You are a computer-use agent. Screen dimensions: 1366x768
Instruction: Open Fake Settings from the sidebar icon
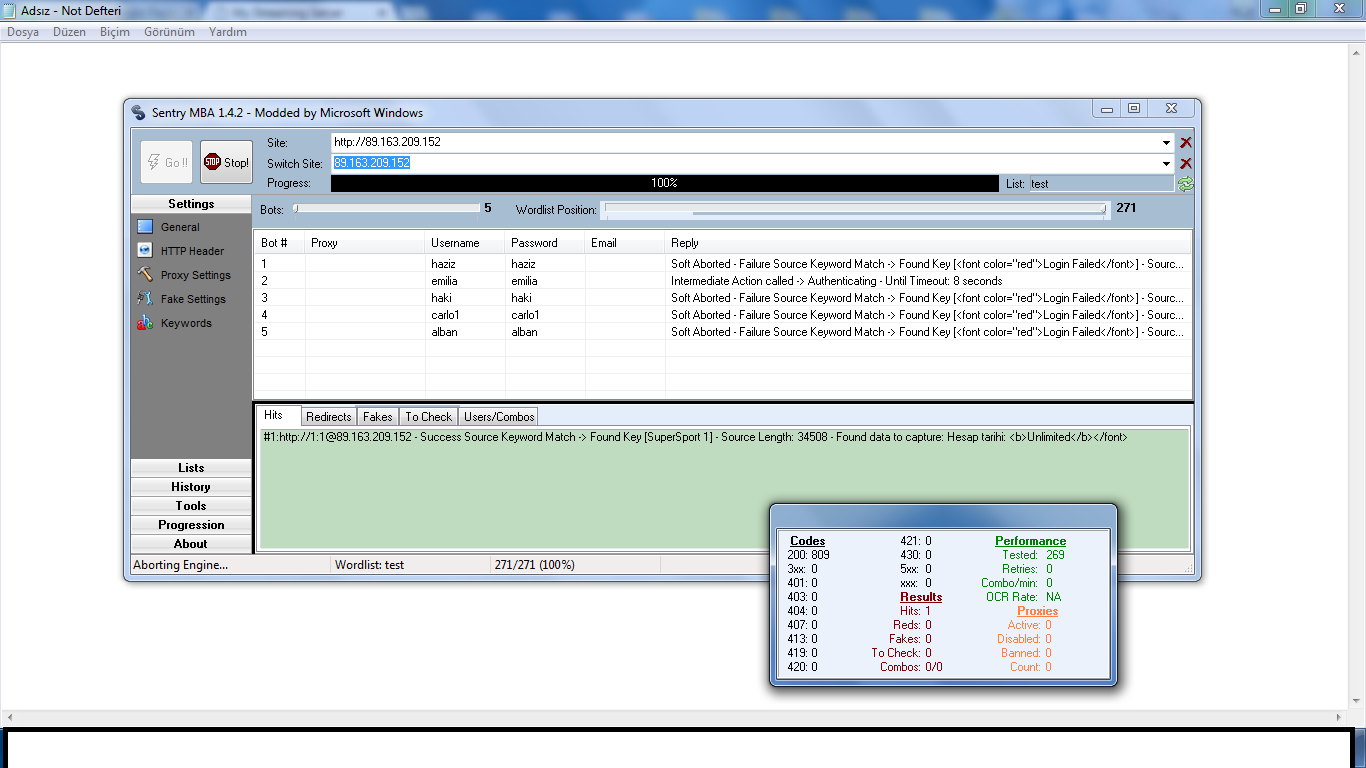(145, 299)
